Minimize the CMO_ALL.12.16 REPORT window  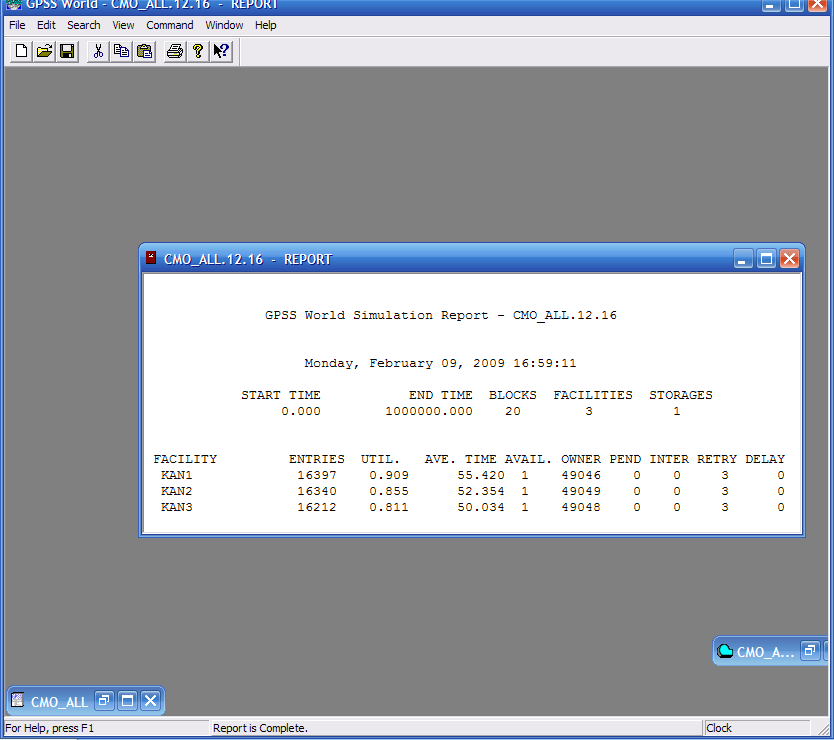click(743, 259)
